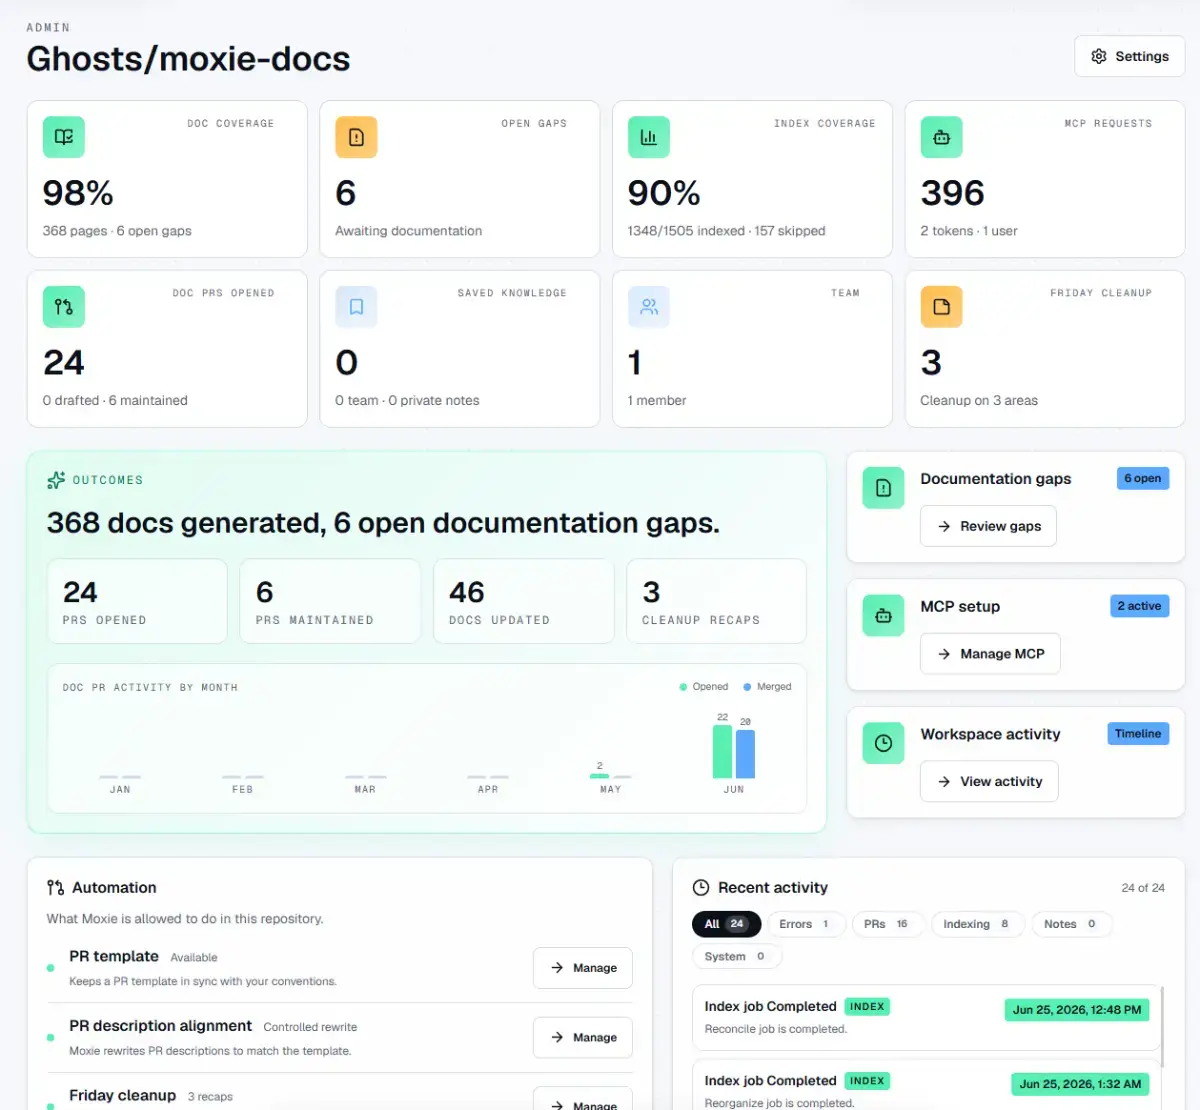1200x1110 pixels.
Task: Filter recent activity by Errors
Action: point(806,924)
